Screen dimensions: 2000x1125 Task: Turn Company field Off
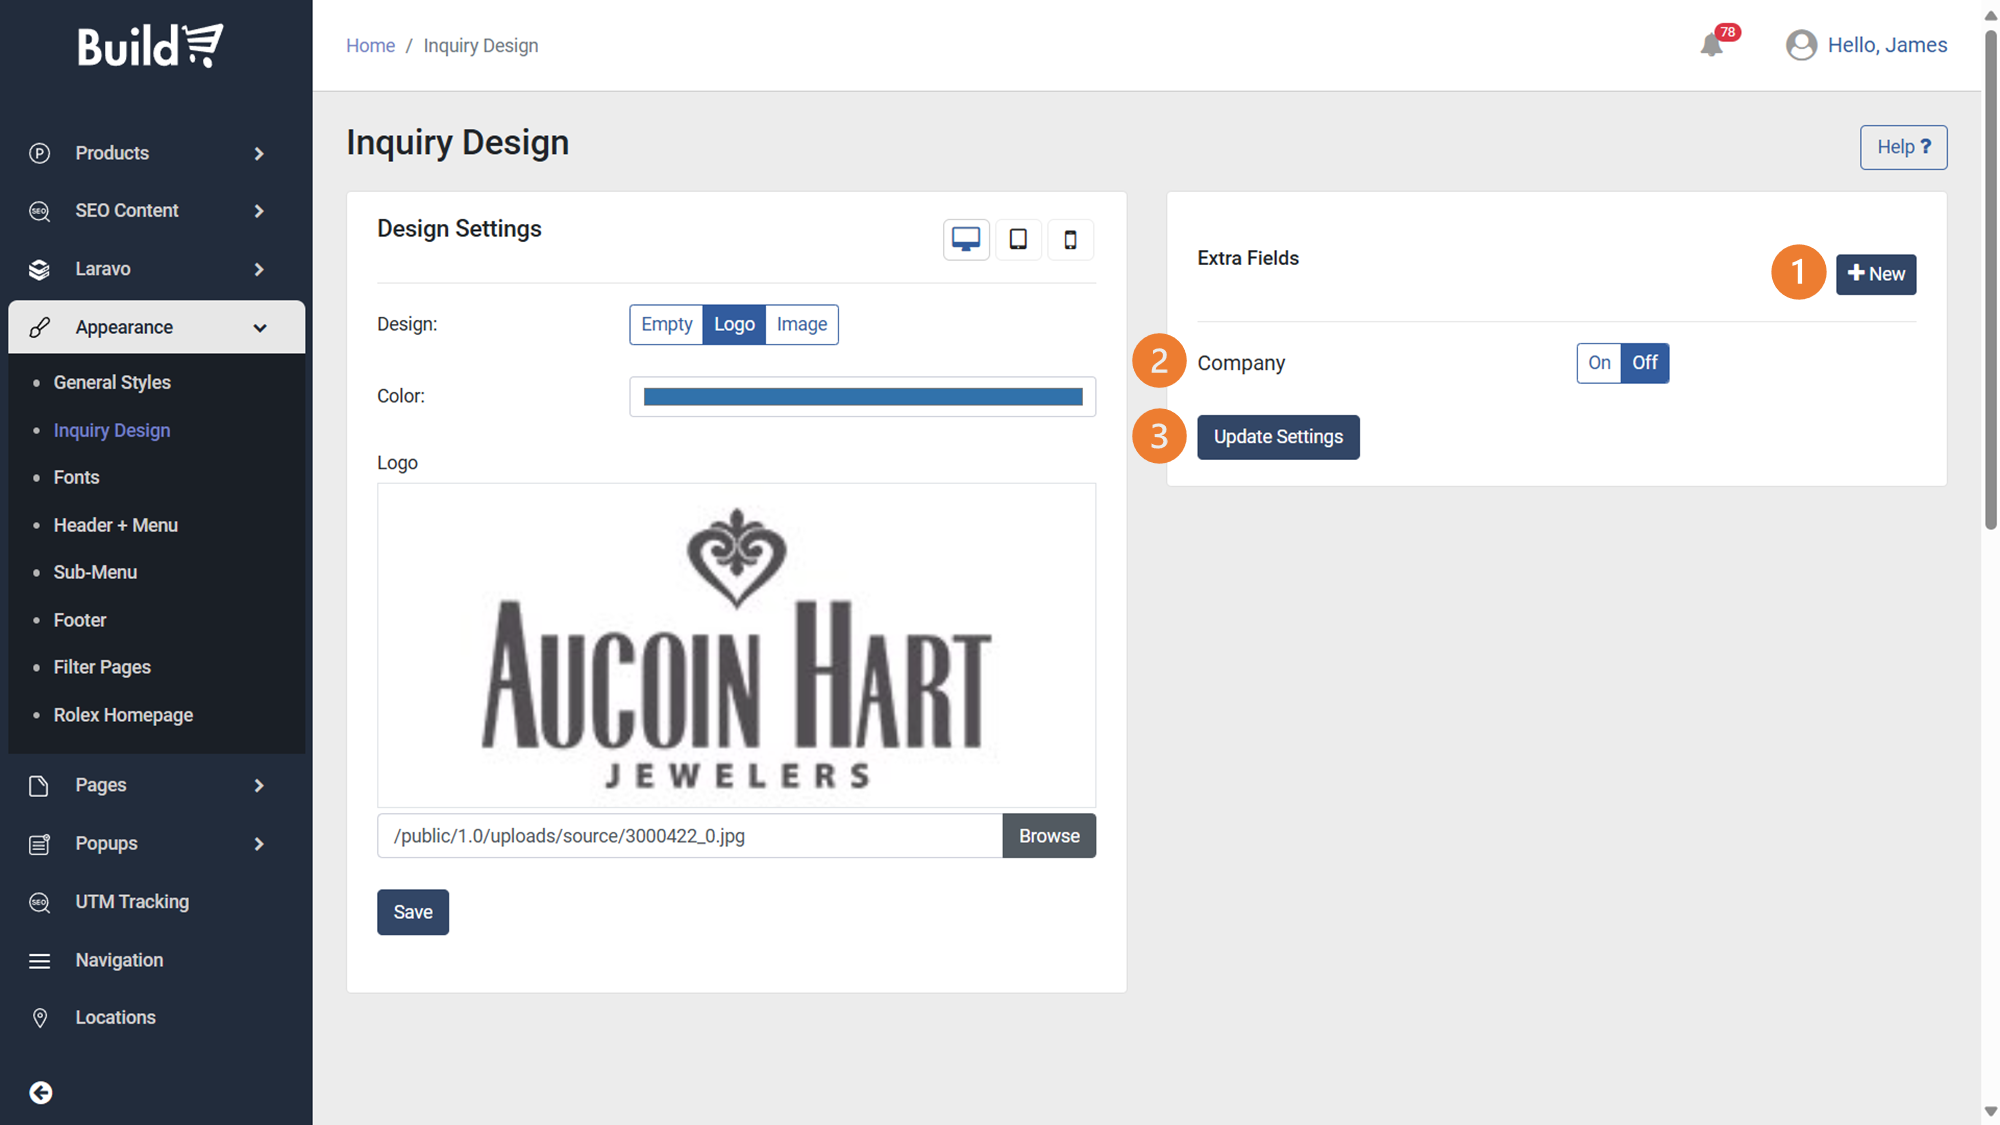pos(1645,363)
